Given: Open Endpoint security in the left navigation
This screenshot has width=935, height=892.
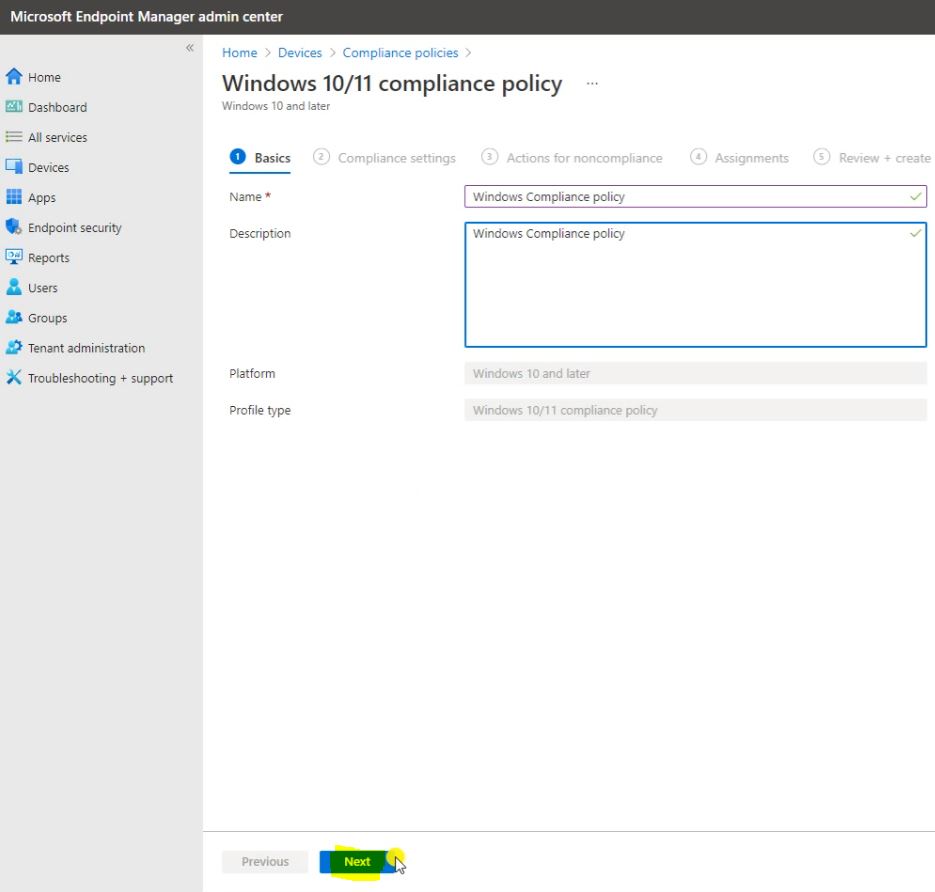Looking at the screenshot, I should click(x=75, y=228).
